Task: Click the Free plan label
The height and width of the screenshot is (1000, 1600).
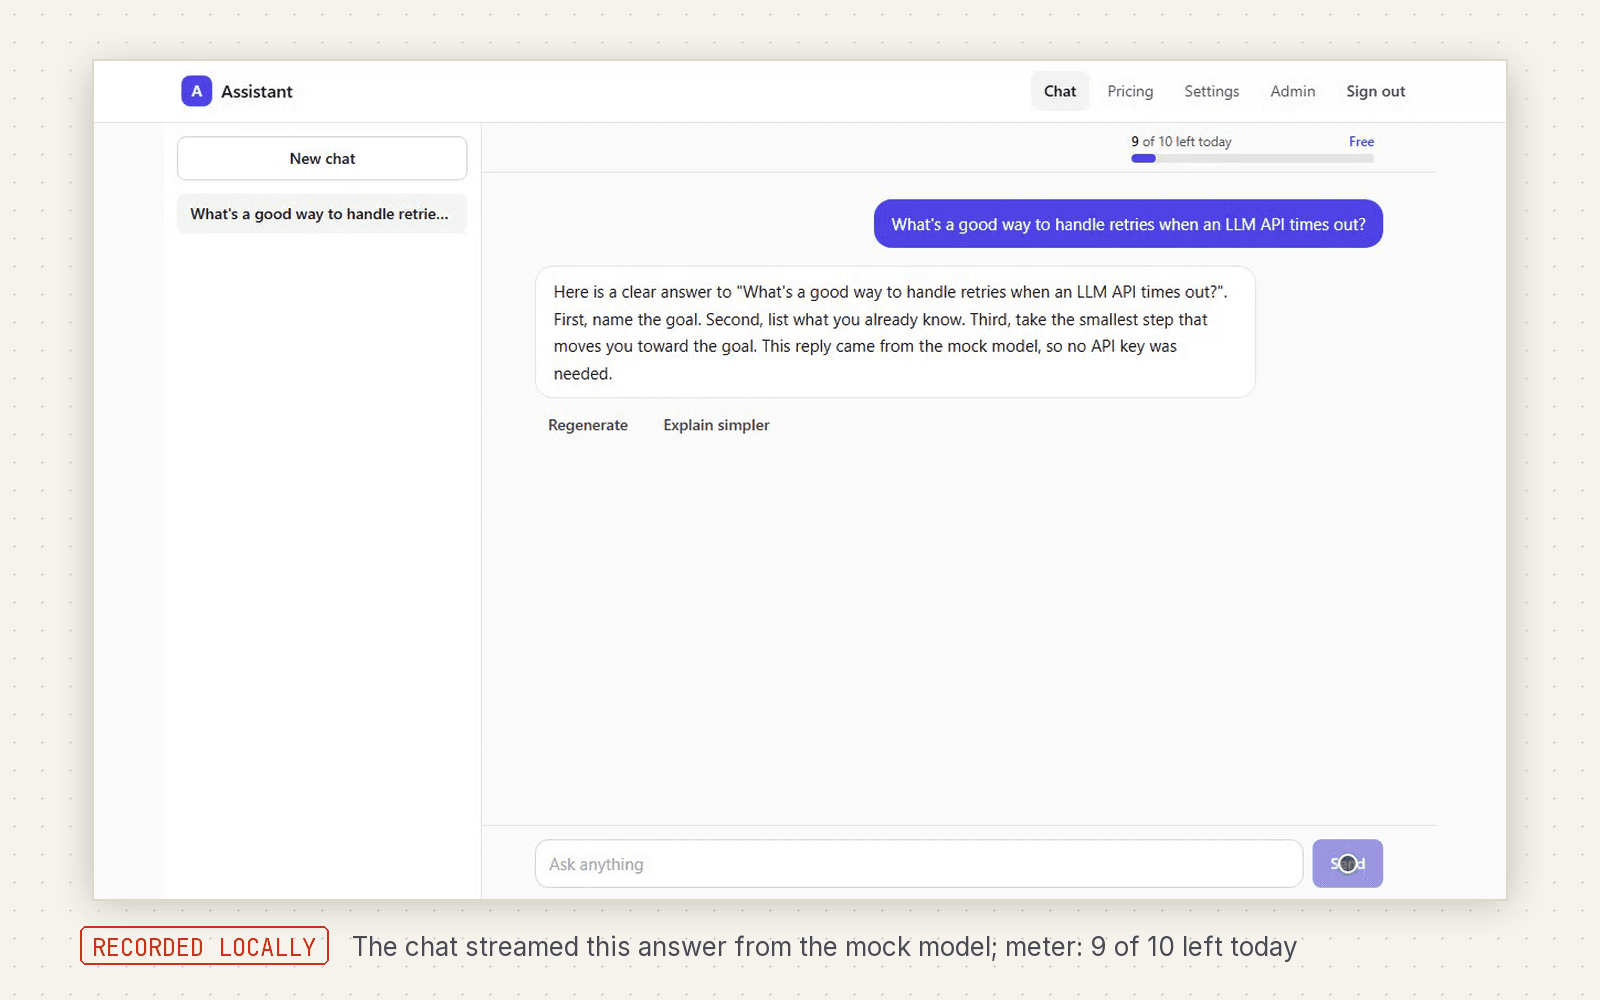Action: 1361,142
